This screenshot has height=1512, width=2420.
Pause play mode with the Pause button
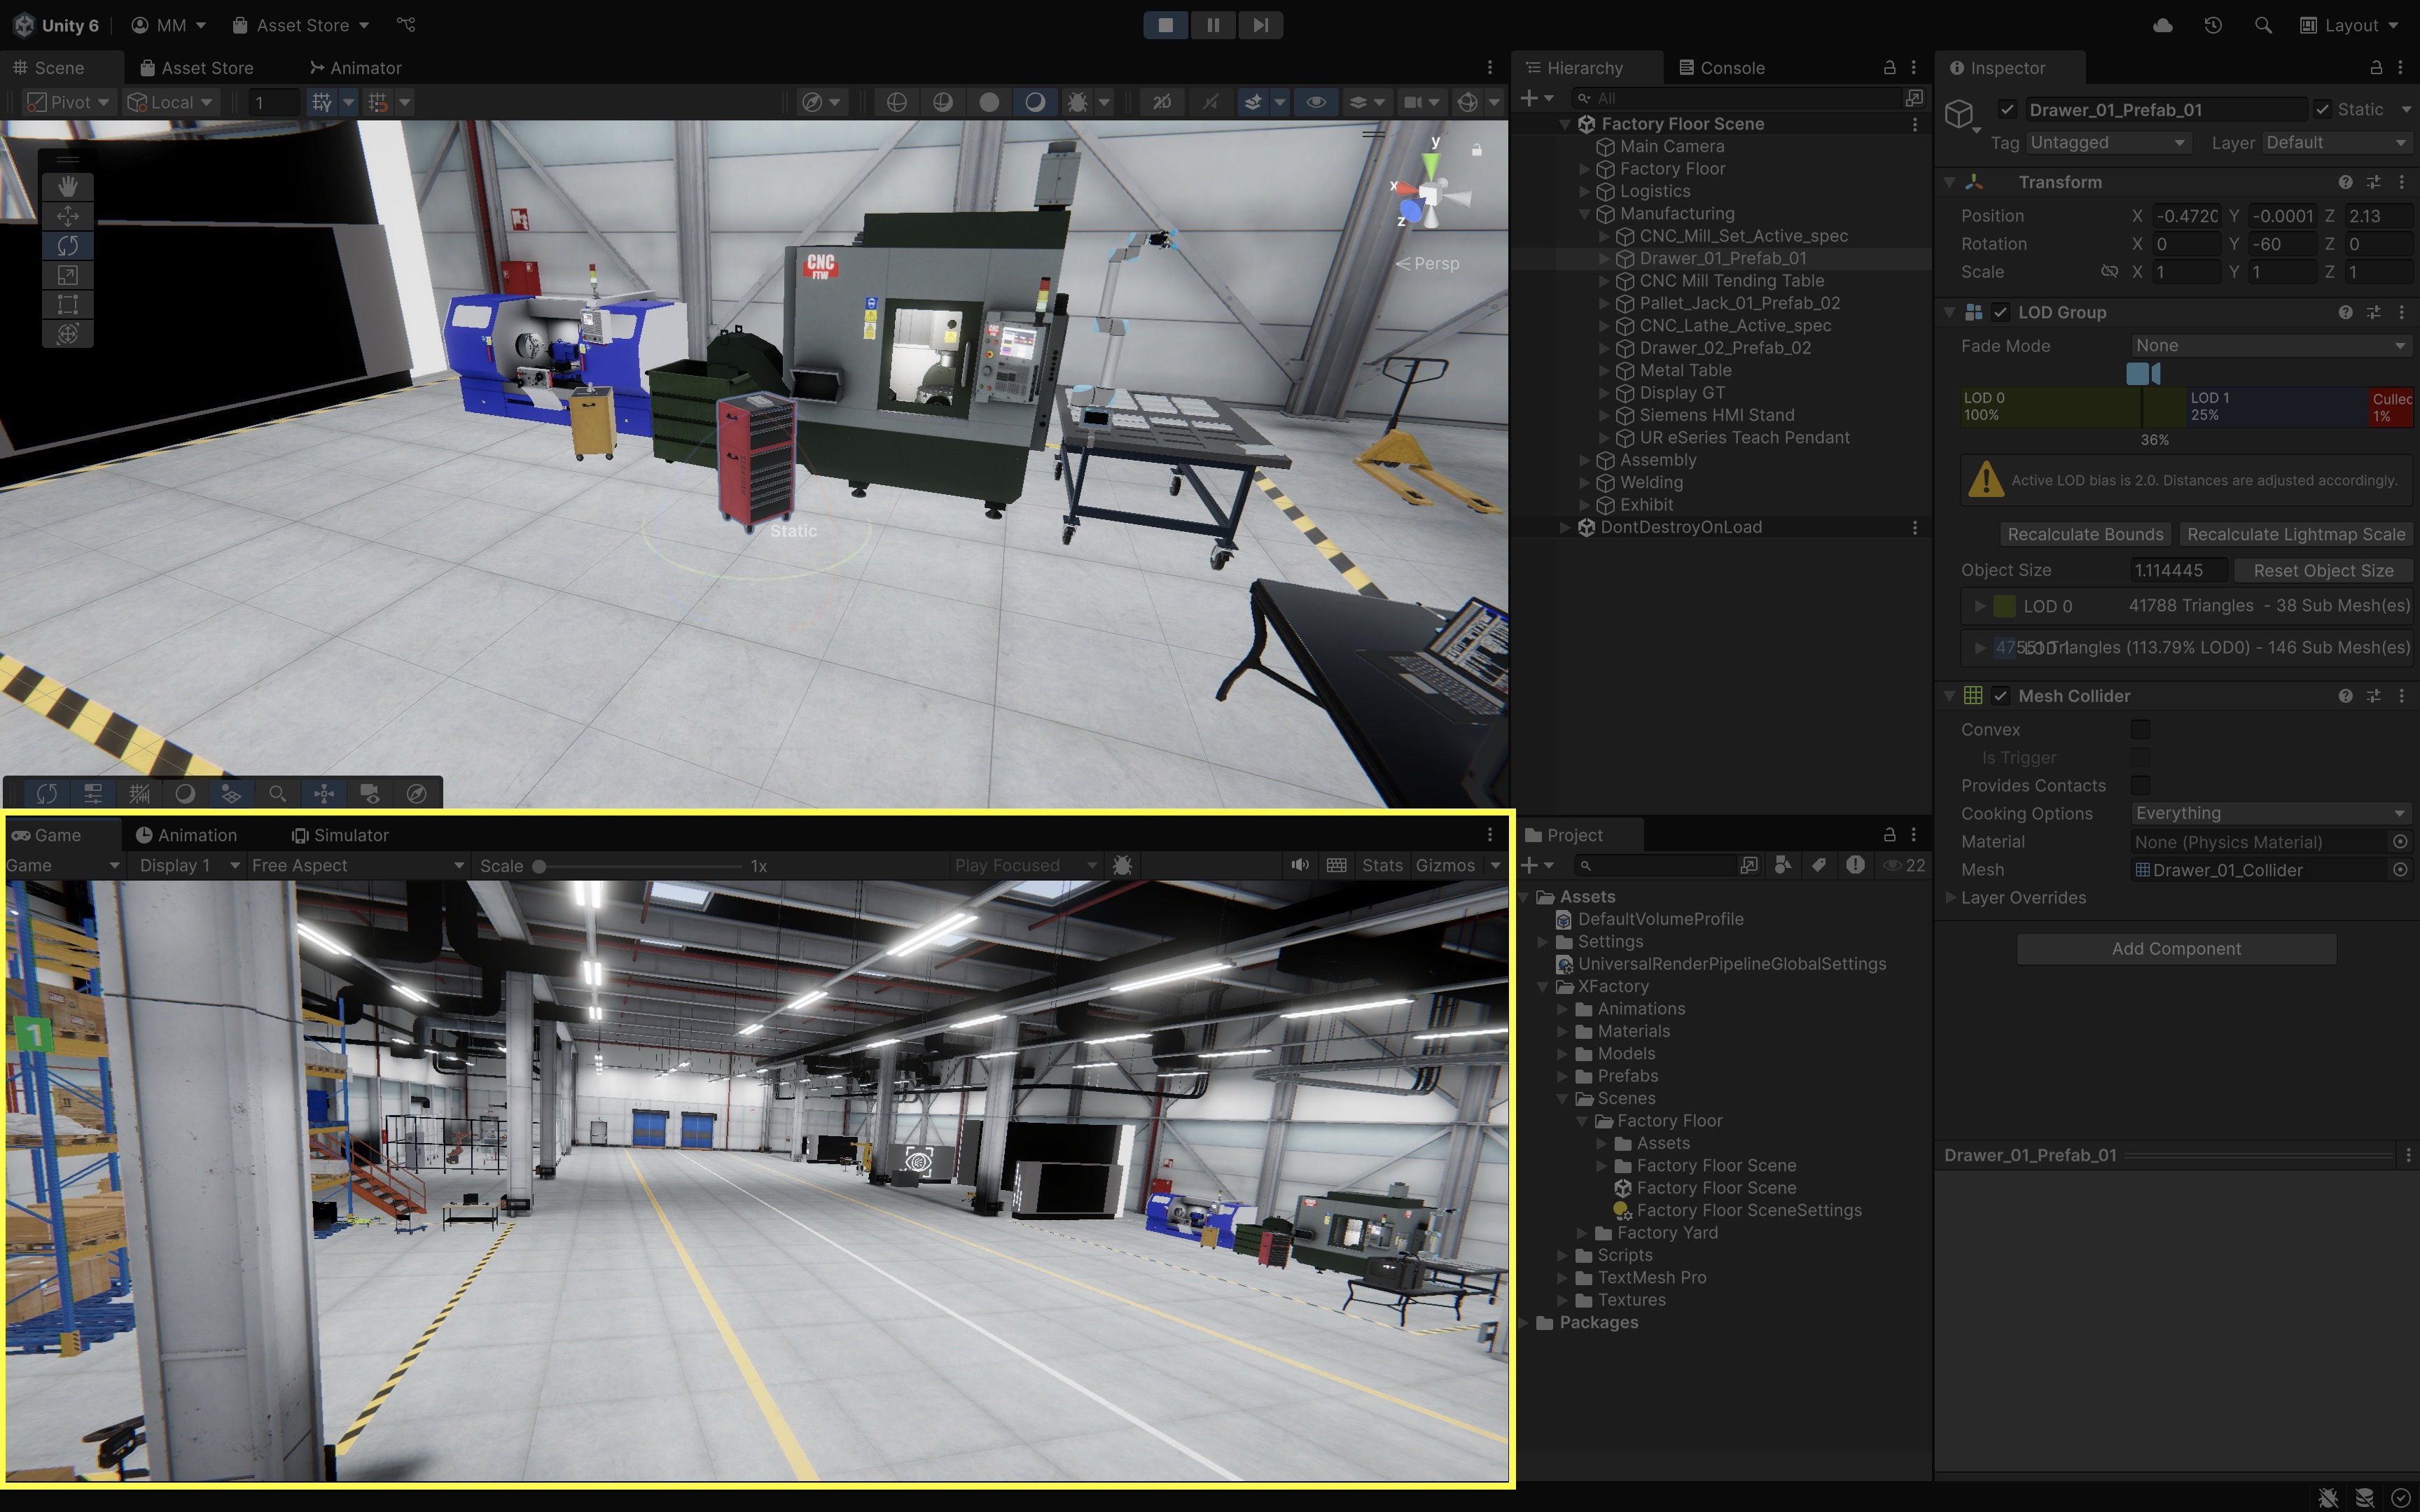coord(1213,25)
